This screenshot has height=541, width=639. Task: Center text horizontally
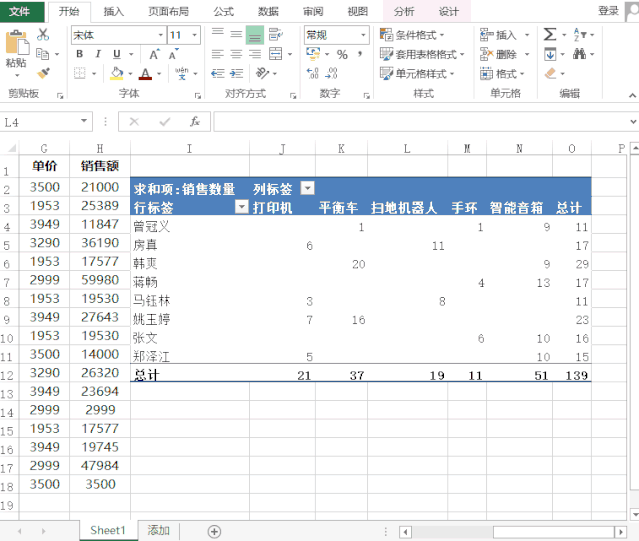(236, 54)
